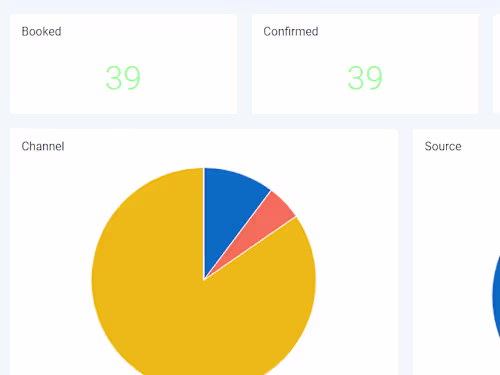
Task: Select the green 39 under Confirmed
Action: coord(365,78)
